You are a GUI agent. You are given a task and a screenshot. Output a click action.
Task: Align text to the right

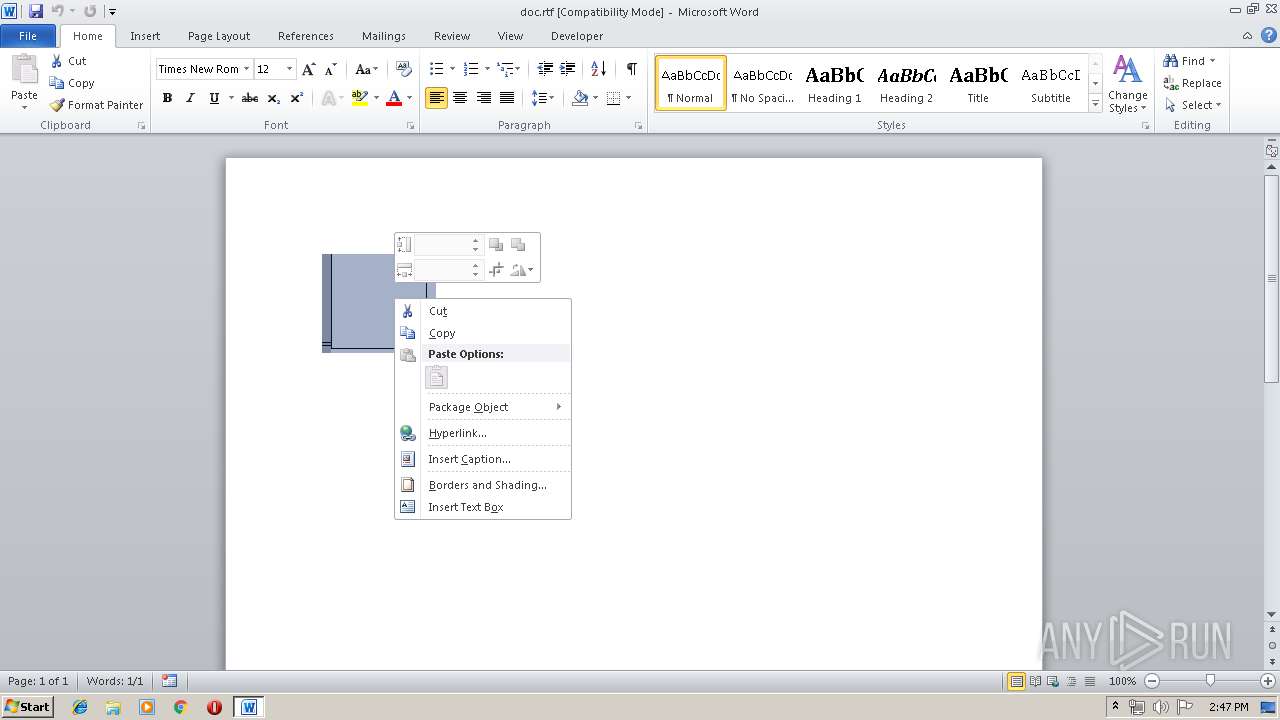(484, 98)
